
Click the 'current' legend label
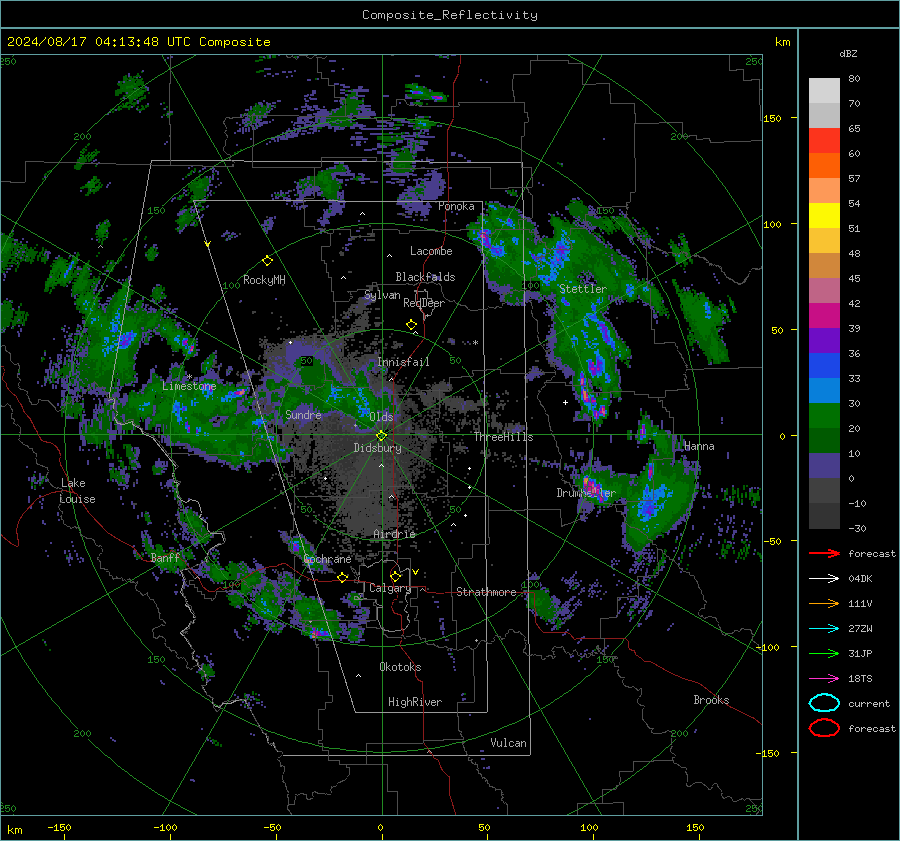(869, 704)
